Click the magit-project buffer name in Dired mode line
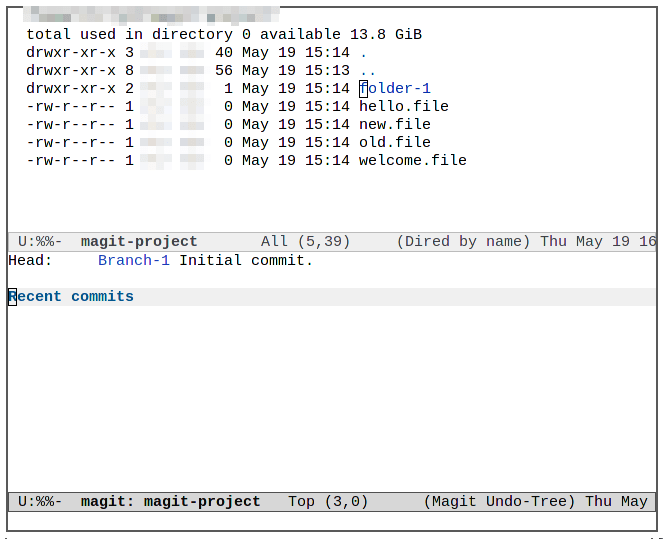The height and width of the screenshot is (539, 663). [x=139, y=241]
